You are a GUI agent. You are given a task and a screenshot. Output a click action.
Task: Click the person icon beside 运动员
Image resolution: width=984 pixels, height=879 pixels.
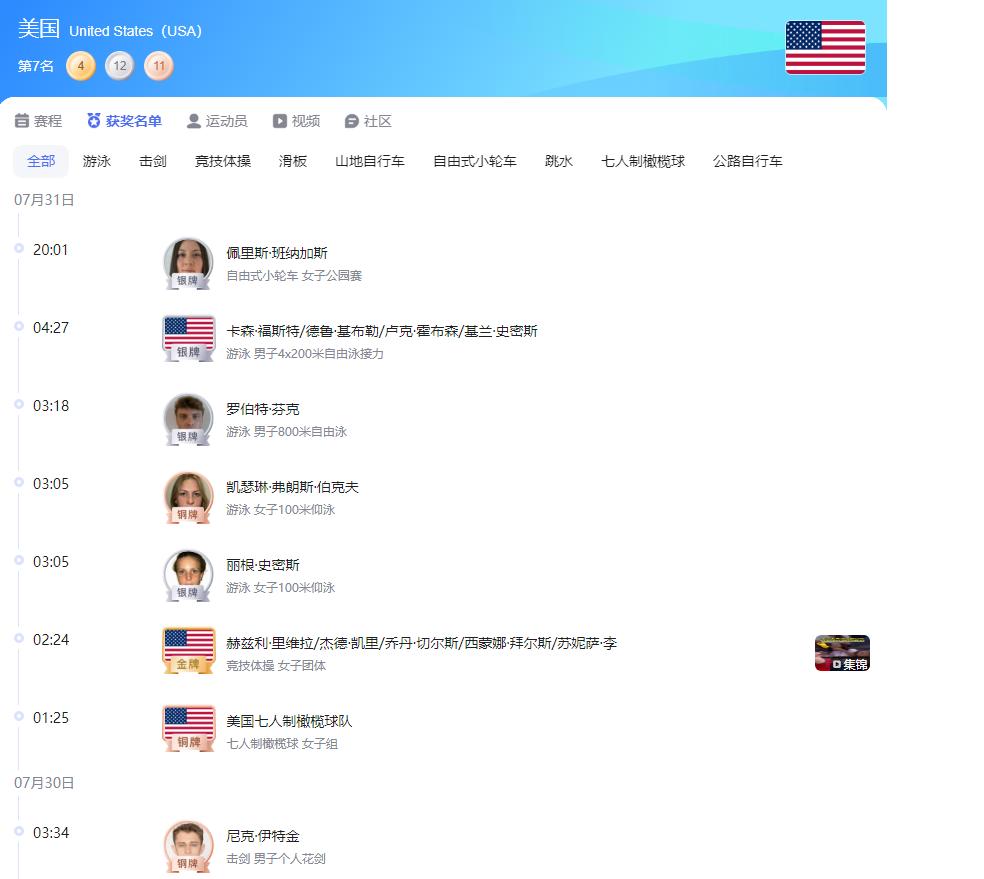pos(194,120)
